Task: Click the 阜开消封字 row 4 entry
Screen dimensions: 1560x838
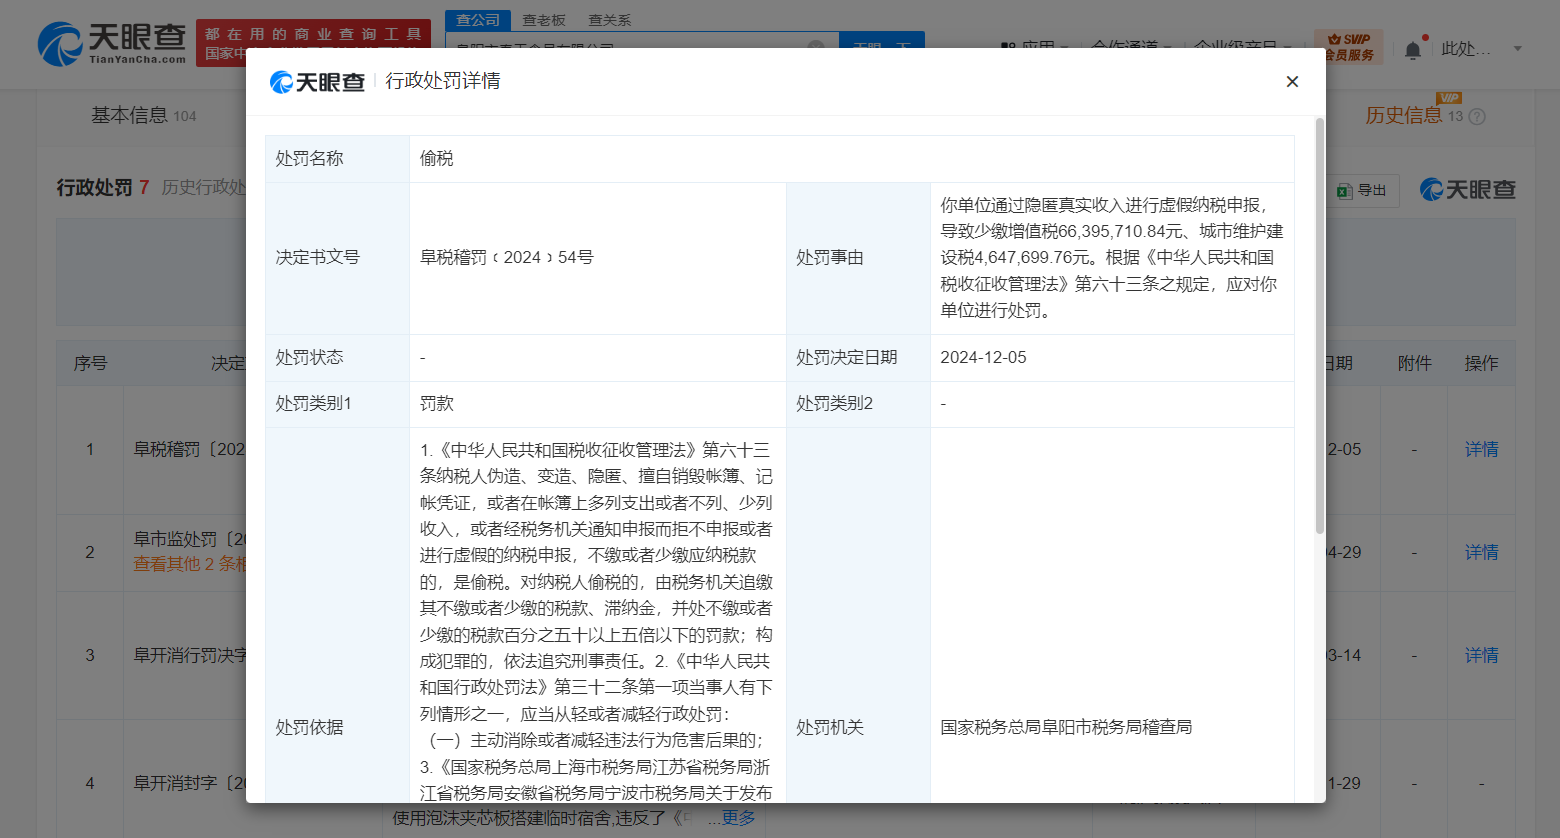Action: tap(190, 783)
